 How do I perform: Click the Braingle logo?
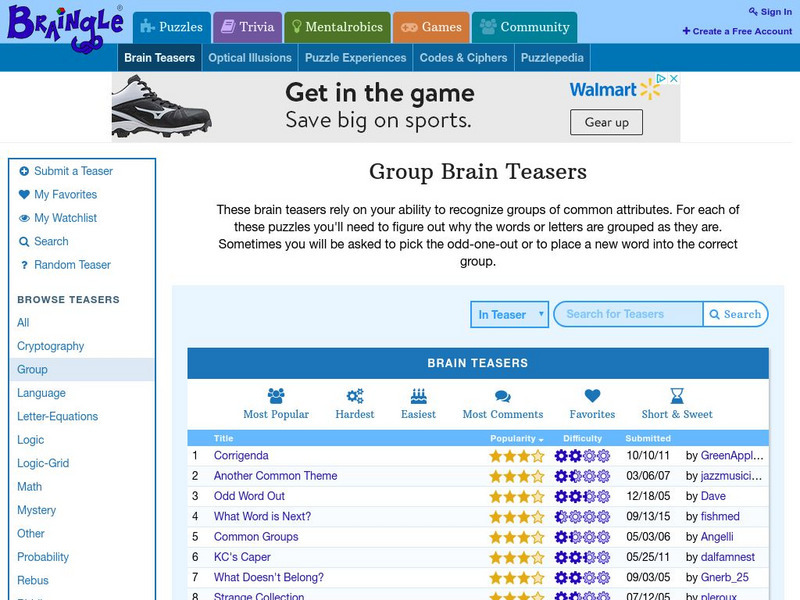[64, 24]
